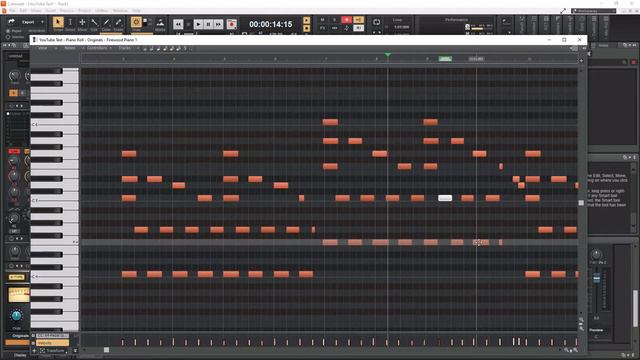The image size is (640, 360).
Task: Click the plus icon at the timeline's right end
Action: click(x=581, y=60)
